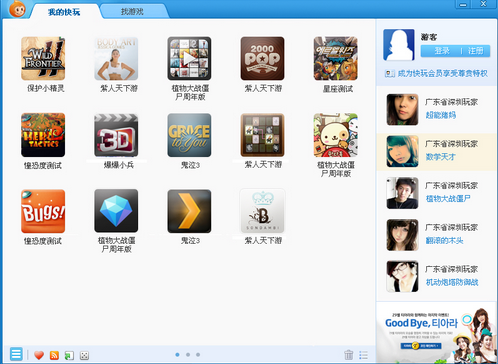Open the Wild Frontier game icon

coord(43,59)
